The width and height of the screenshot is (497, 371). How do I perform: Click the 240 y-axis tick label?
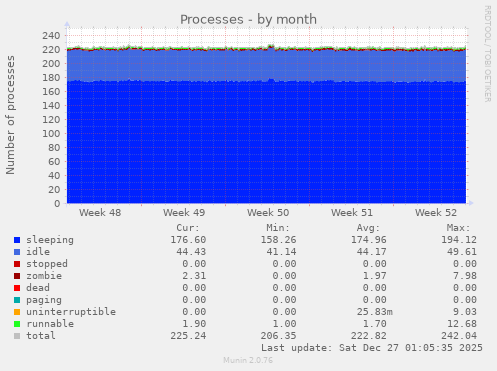pyautogui.click(x=51, y=35)
